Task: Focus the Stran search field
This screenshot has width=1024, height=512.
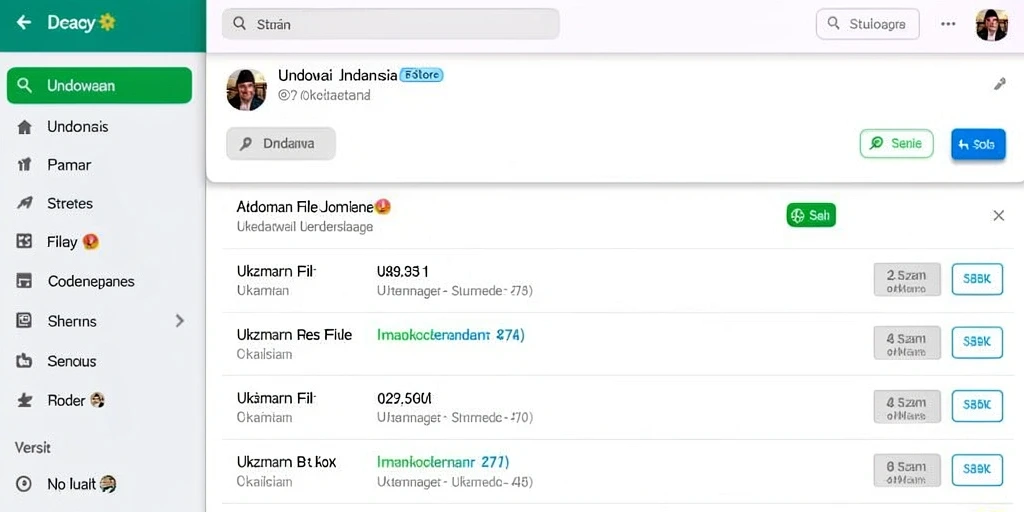Action: (x=391, y=24)
